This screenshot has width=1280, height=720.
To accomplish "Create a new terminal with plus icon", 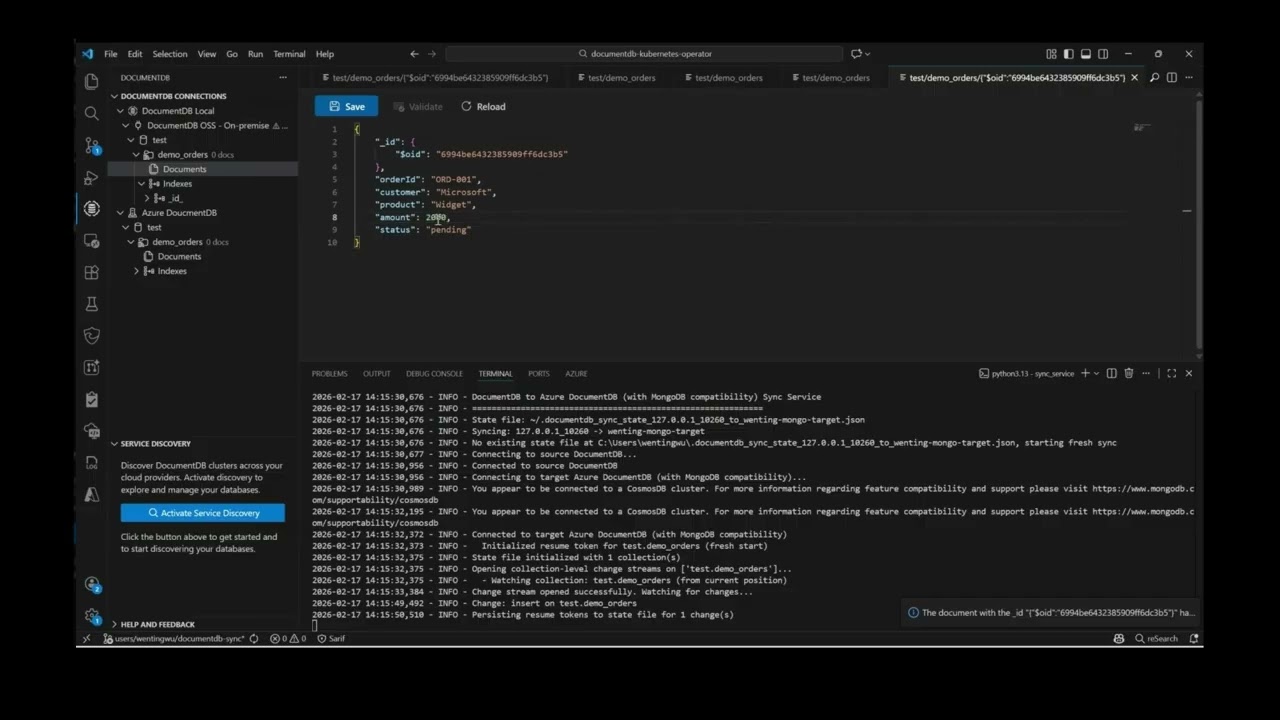I will click(x=1085, y=373).
